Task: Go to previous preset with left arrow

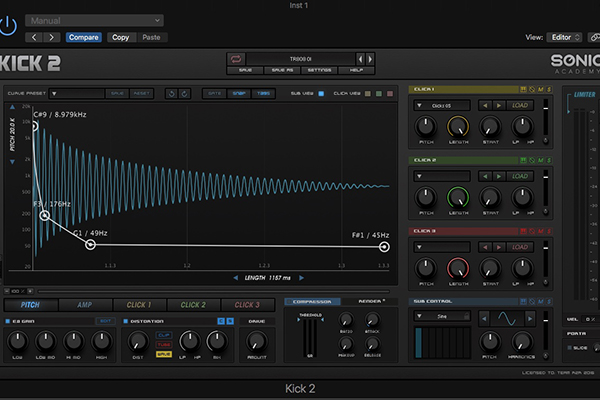Action: click(34, 37)
